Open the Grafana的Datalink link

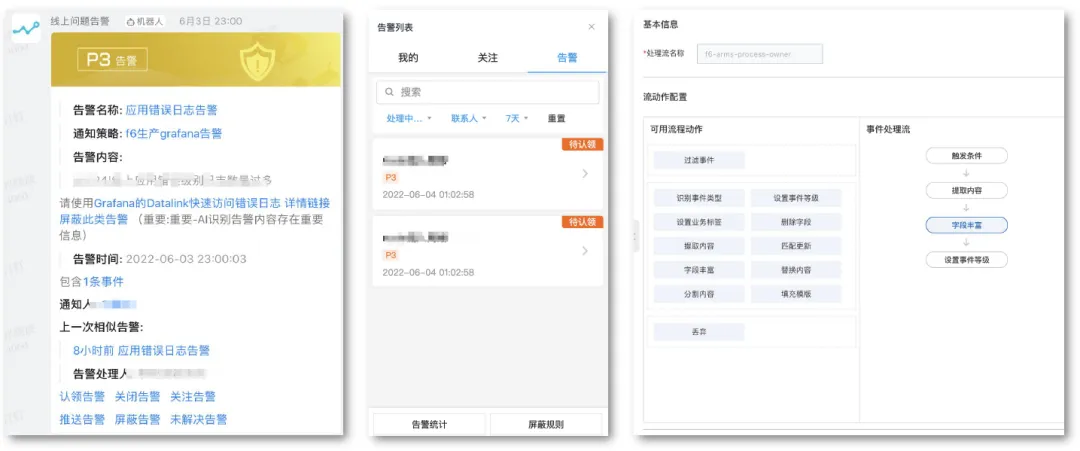pos(187,203)
